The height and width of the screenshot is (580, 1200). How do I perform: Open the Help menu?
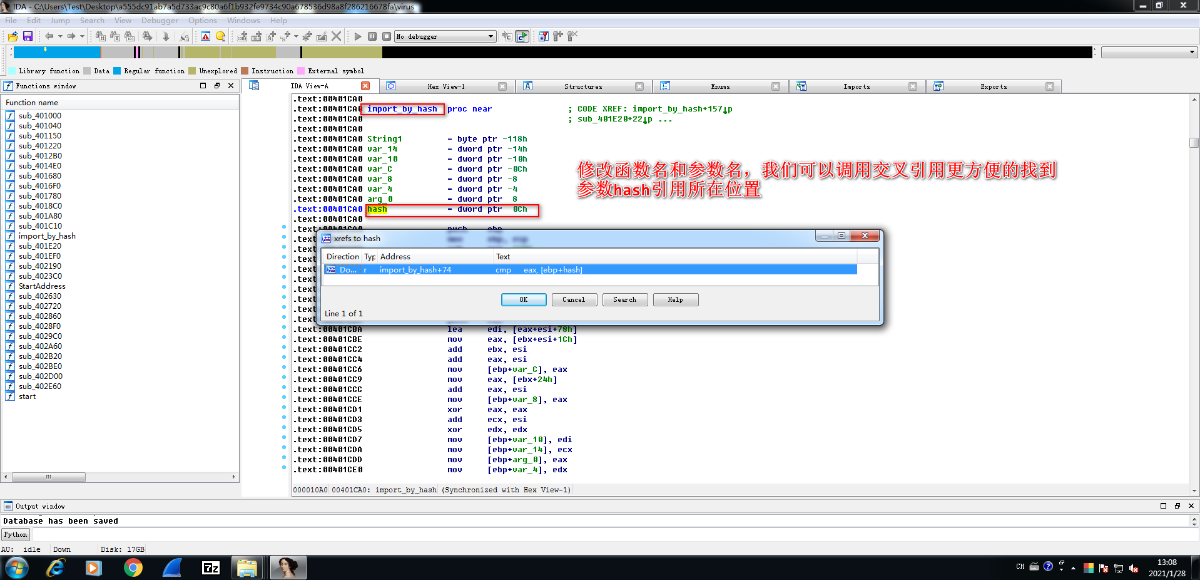(278, 20)
